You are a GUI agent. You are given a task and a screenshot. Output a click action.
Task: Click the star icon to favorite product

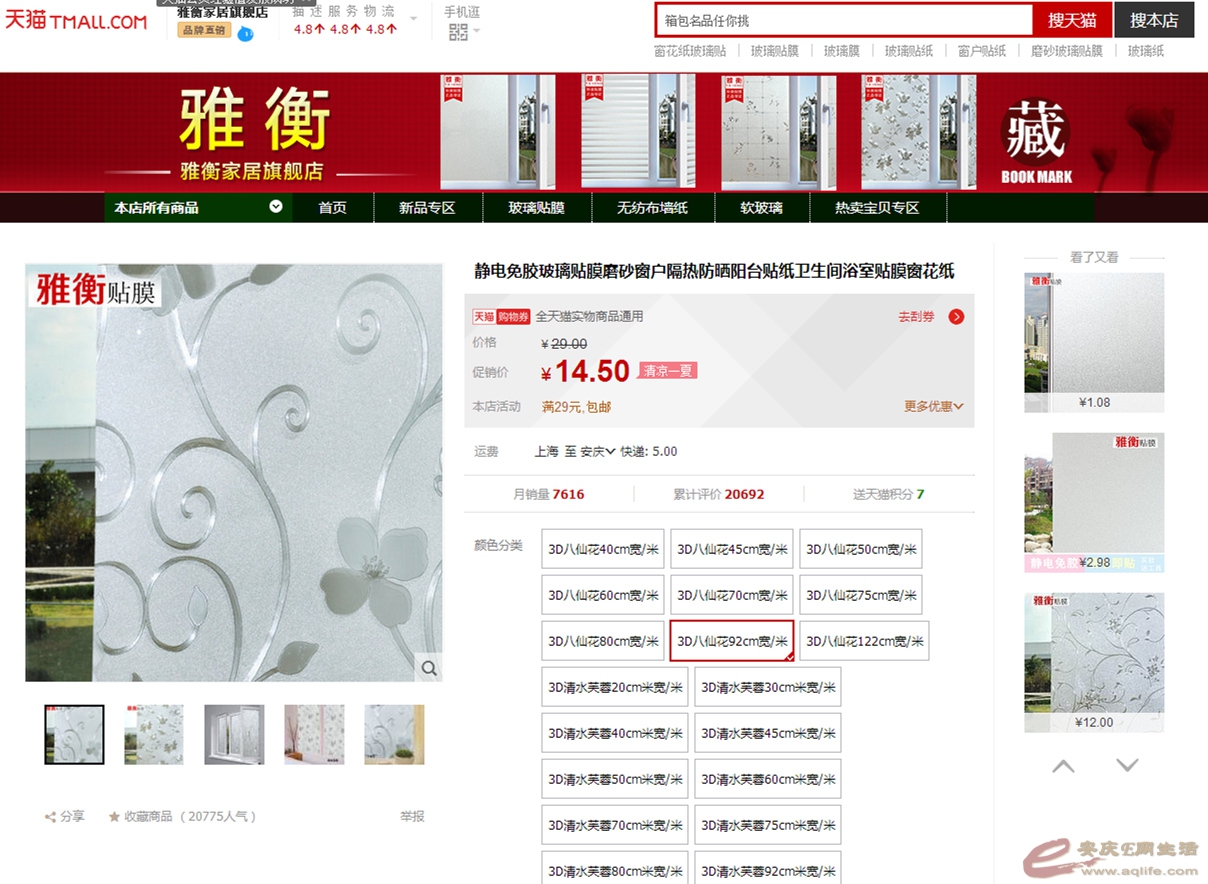tap(114, 817)
